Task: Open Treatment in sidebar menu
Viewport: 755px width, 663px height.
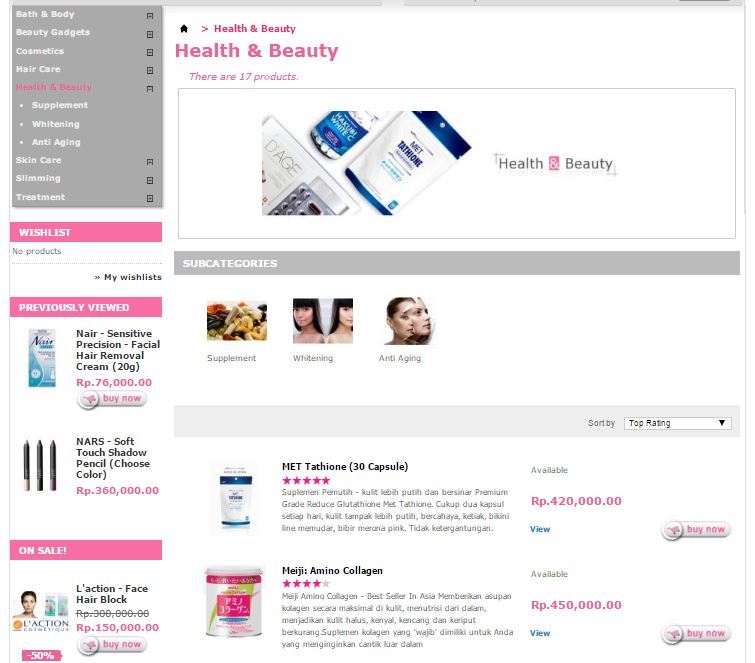Action: pos(40,197)
